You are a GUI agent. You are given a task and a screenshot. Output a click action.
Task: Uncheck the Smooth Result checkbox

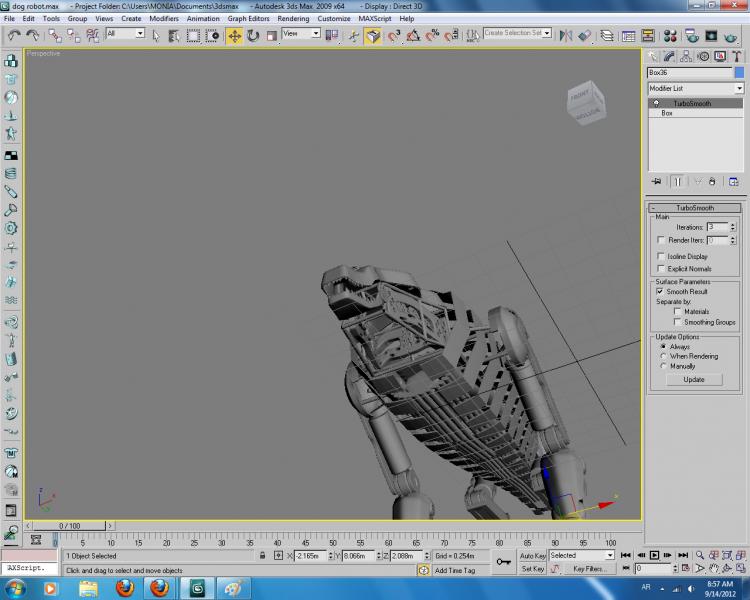(660, 291)
